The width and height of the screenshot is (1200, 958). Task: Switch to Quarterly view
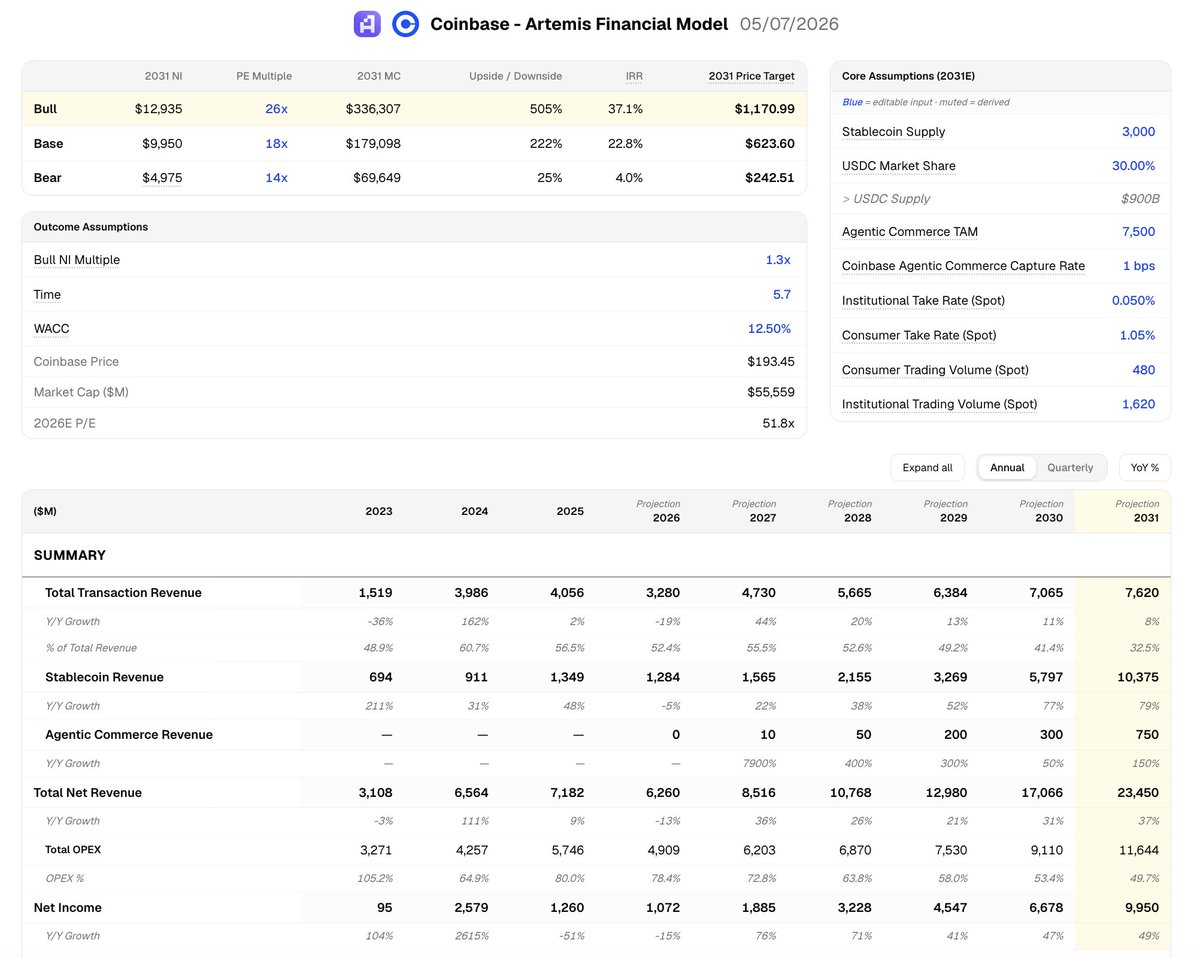pos(1070,467)
